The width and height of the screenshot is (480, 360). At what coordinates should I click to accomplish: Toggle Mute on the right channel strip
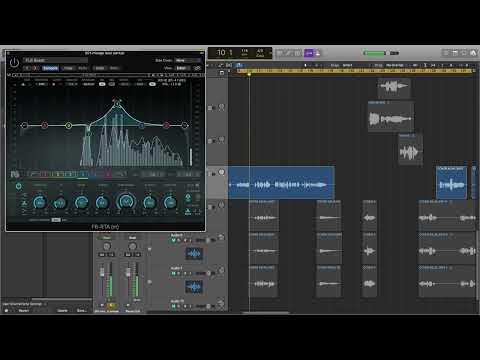click(x=128, y=305)
